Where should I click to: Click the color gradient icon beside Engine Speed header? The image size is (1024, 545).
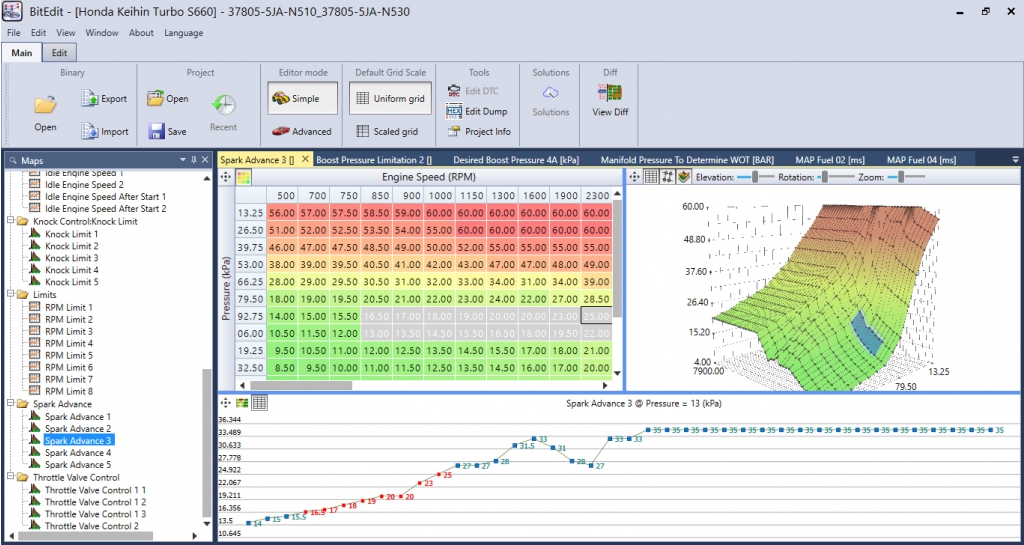pyautogui.click(x=243, y=177)
